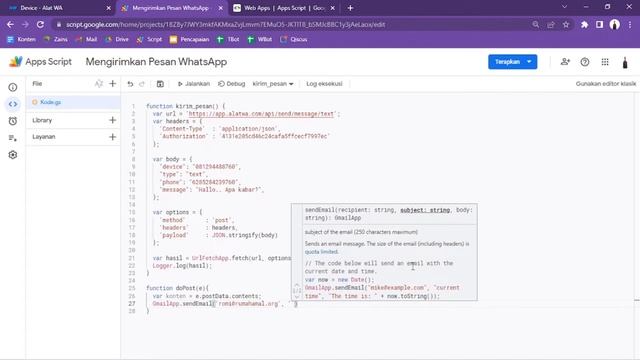The height and width of the screenshot is (360, 640).
Task: Open a new browser tab
Action: 350,8
